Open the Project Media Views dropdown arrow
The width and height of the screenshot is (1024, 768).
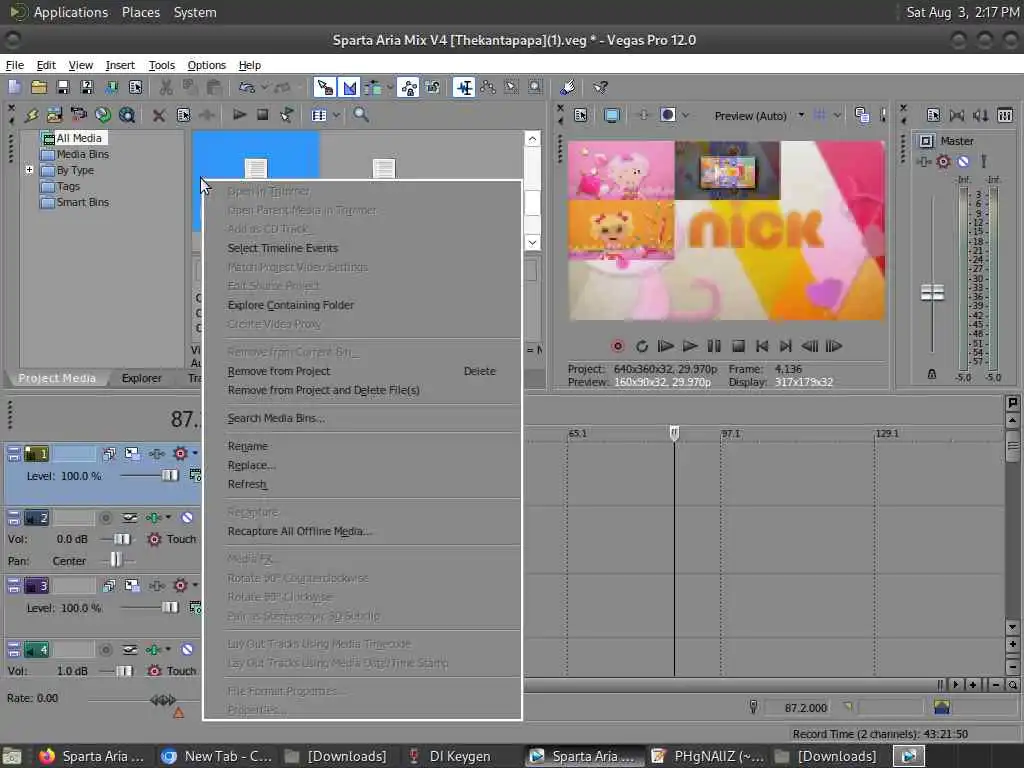pyautogui.click(x=336, y=115)
